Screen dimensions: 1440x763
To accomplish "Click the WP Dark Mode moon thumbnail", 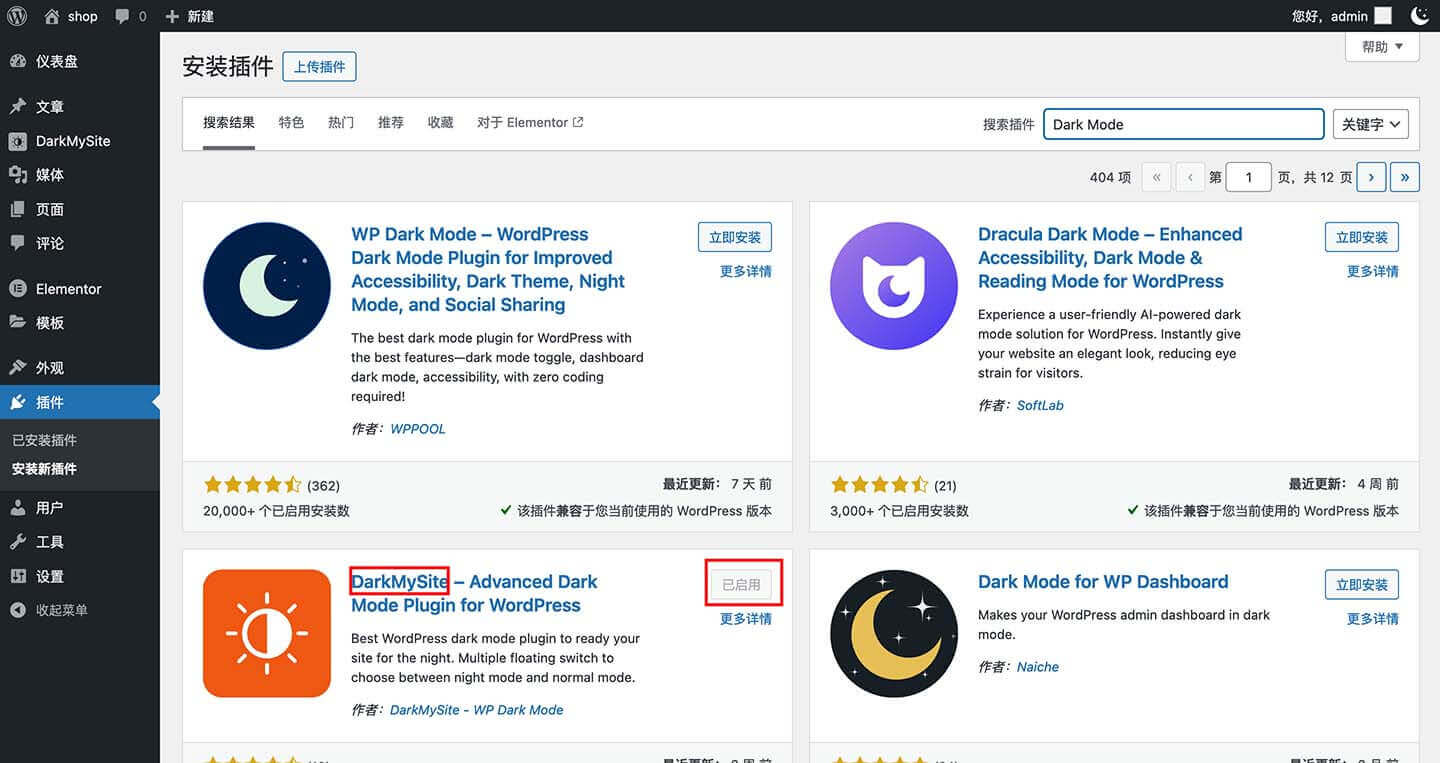I will coord(267,286).
